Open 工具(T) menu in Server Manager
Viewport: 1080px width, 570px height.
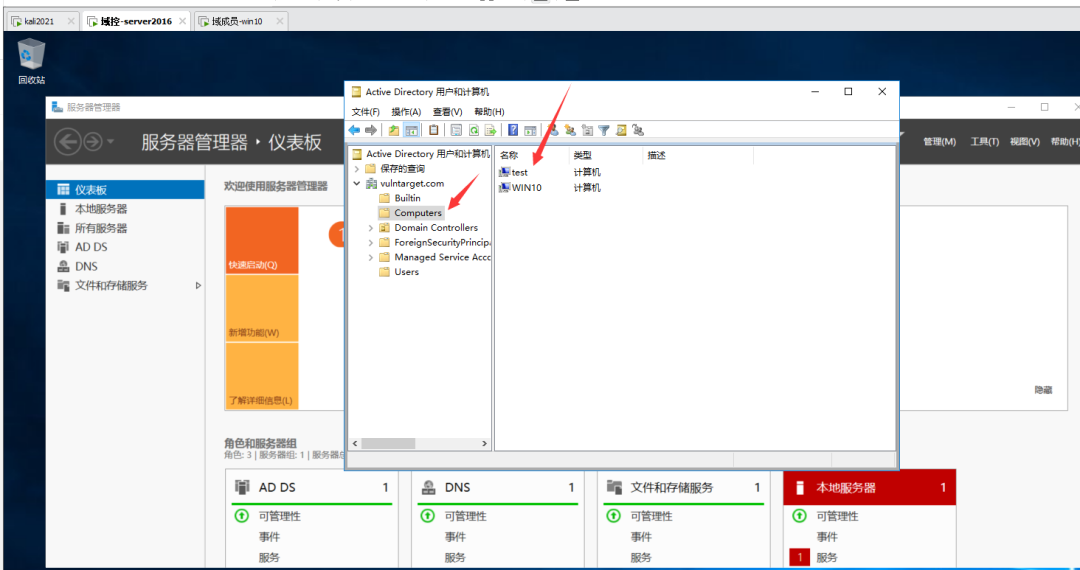point(984,141)
